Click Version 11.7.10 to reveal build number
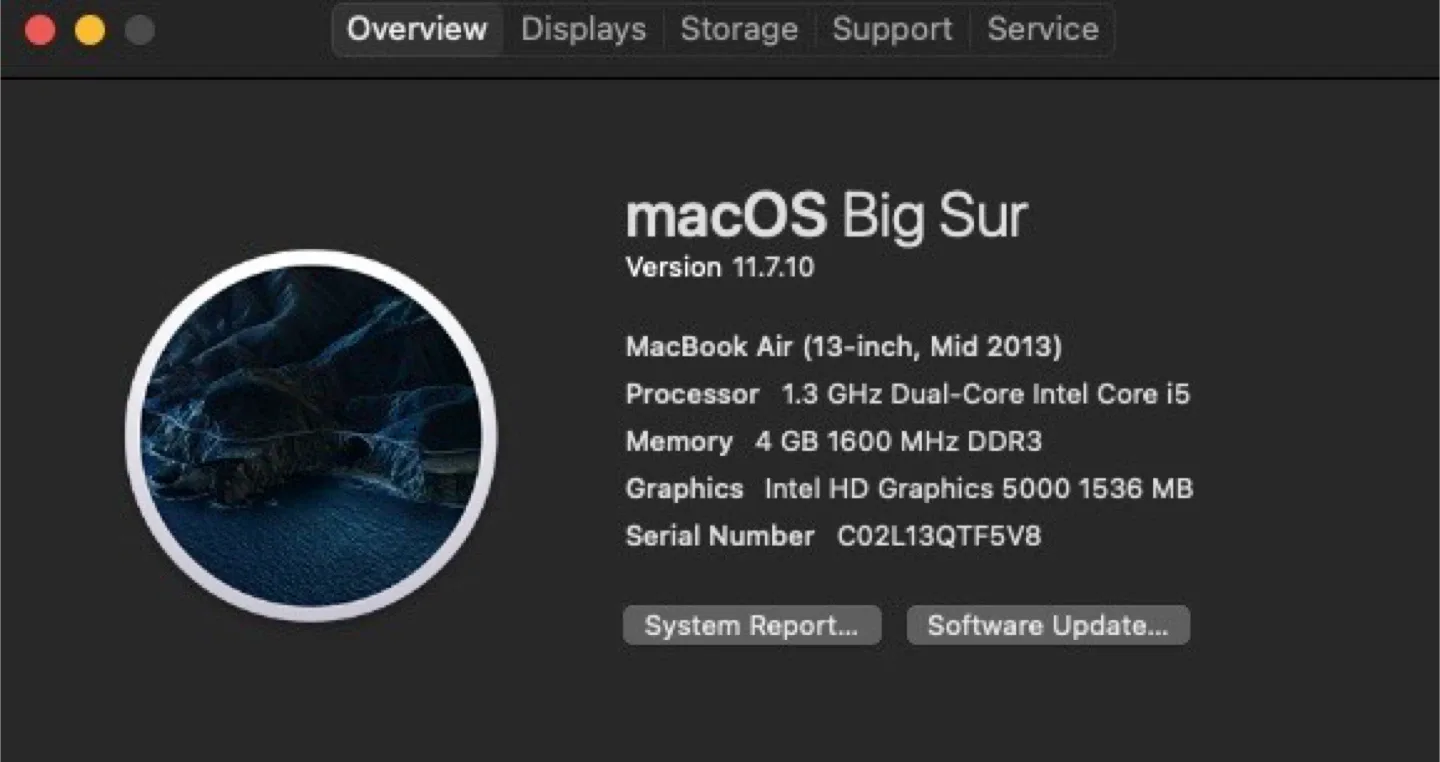Viewport: 1440px width, 762px height. point(719,267)
